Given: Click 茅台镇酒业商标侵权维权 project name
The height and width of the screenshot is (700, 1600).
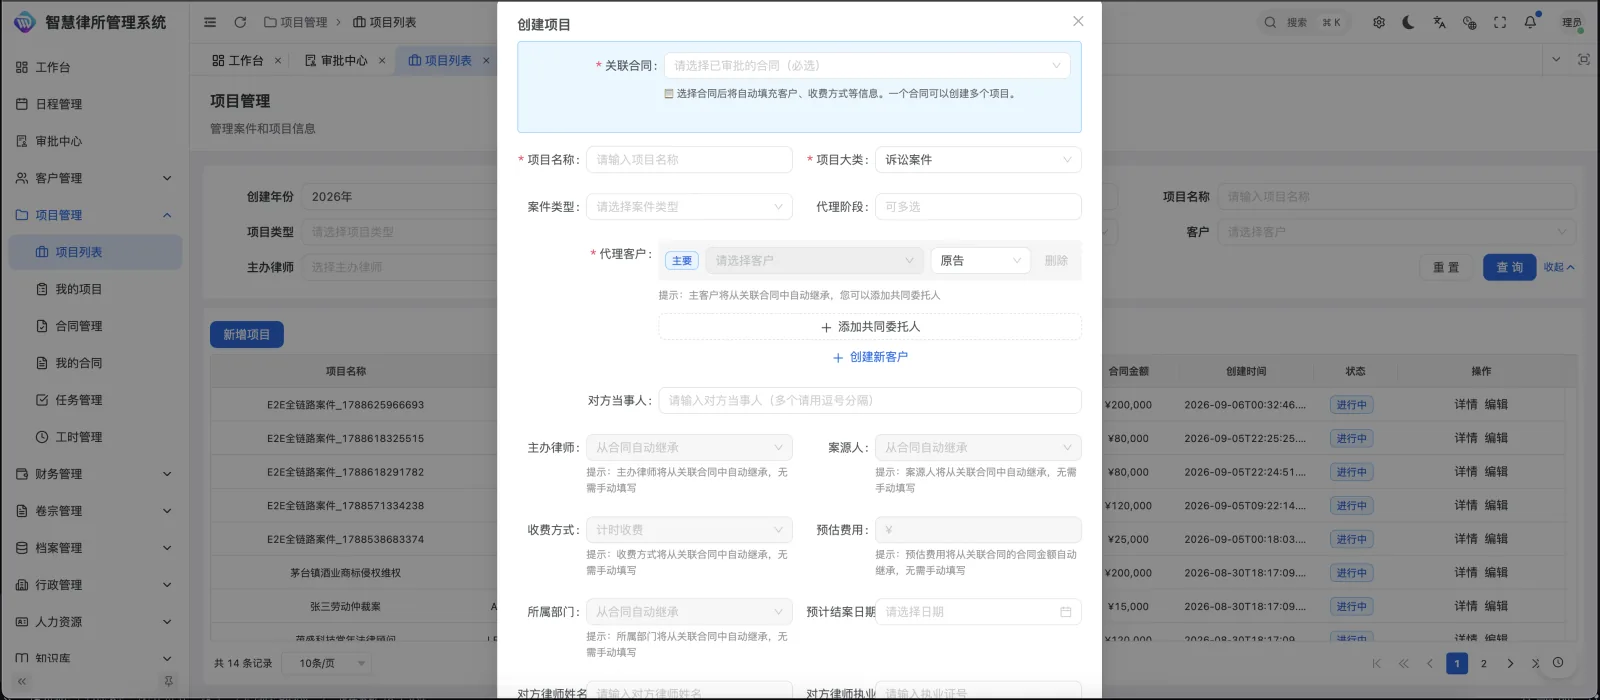Looking at the screenshot, I should pos(346,573).
